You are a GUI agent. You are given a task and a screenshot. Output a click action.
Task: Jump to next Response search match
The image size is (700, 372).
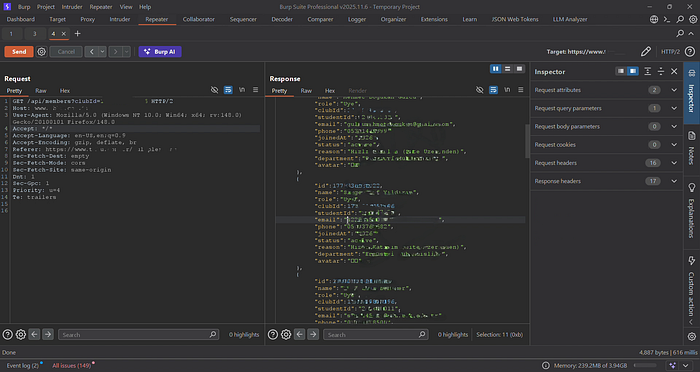pos(313,334)
